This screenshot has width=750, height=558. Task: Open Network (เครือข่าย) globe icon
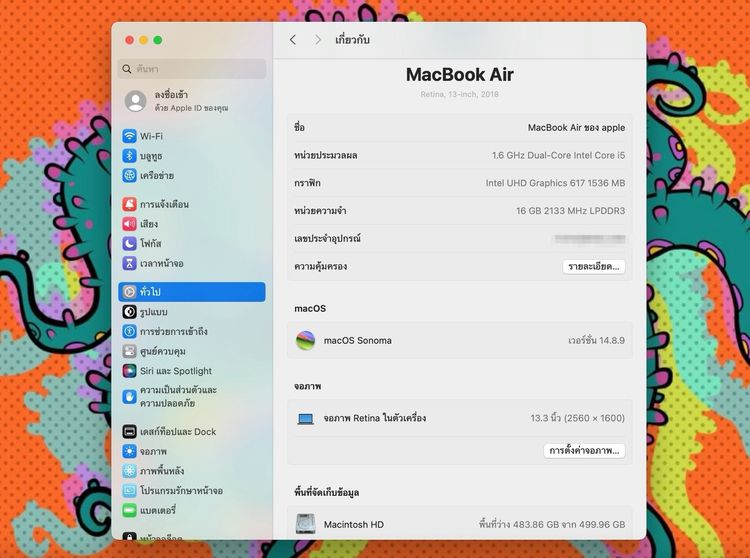coord(129,175)
